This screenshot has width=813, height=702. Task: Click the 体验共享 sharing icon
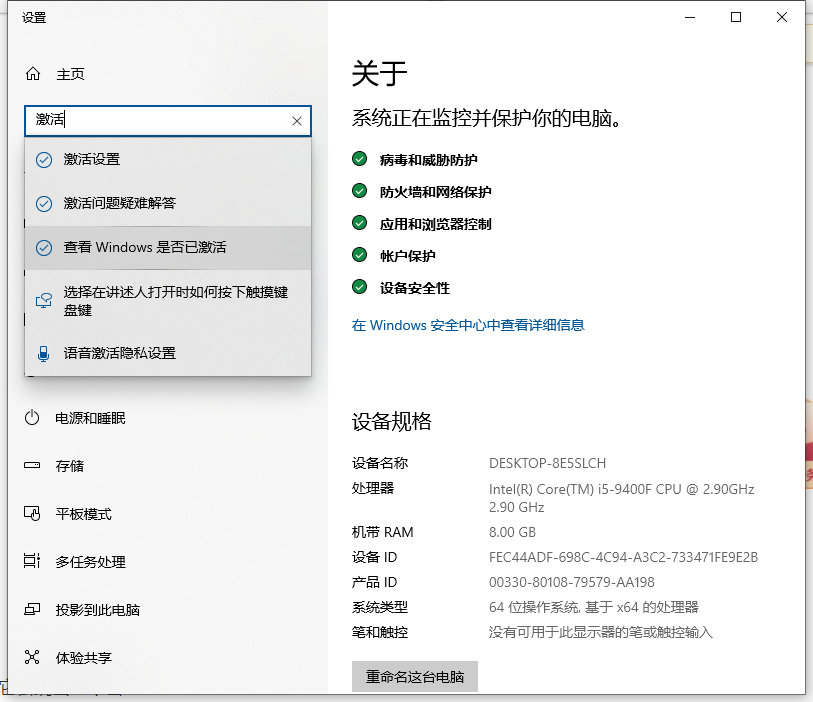[x=33, y=658]
